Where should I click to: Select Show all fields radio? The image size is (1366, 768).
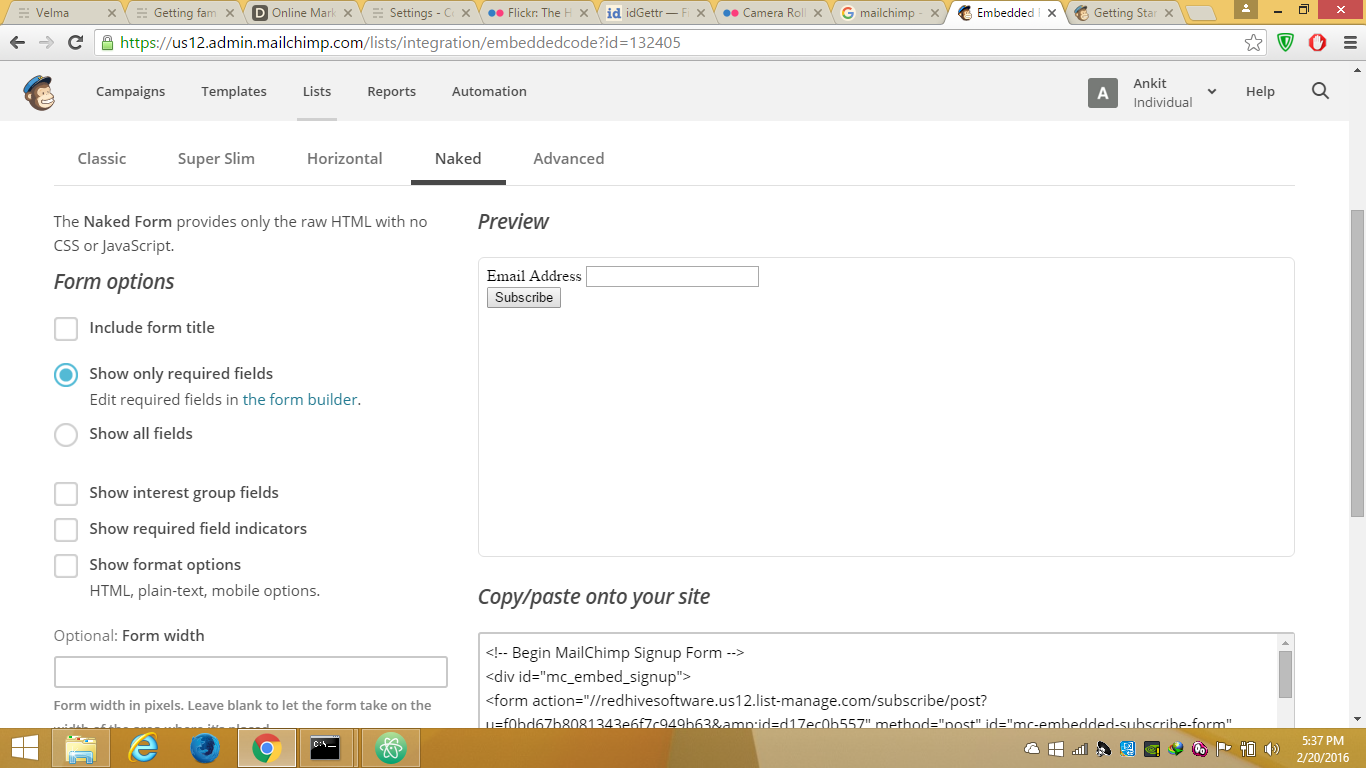[x=66, y=435]
